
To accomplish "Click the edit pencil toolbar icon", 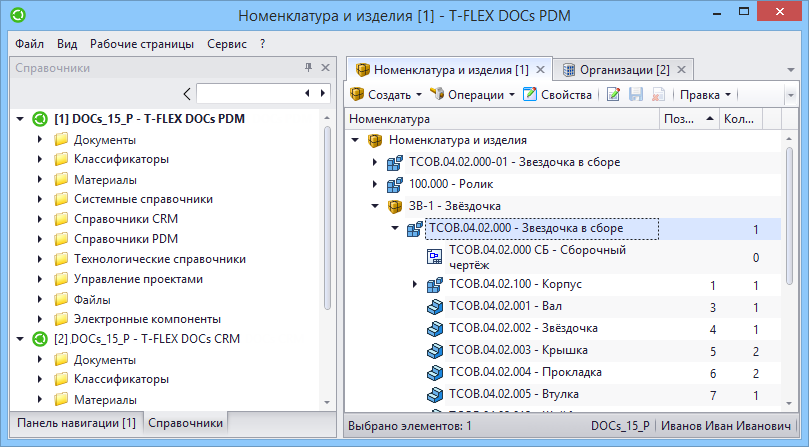I will click(x=613, y=94).
